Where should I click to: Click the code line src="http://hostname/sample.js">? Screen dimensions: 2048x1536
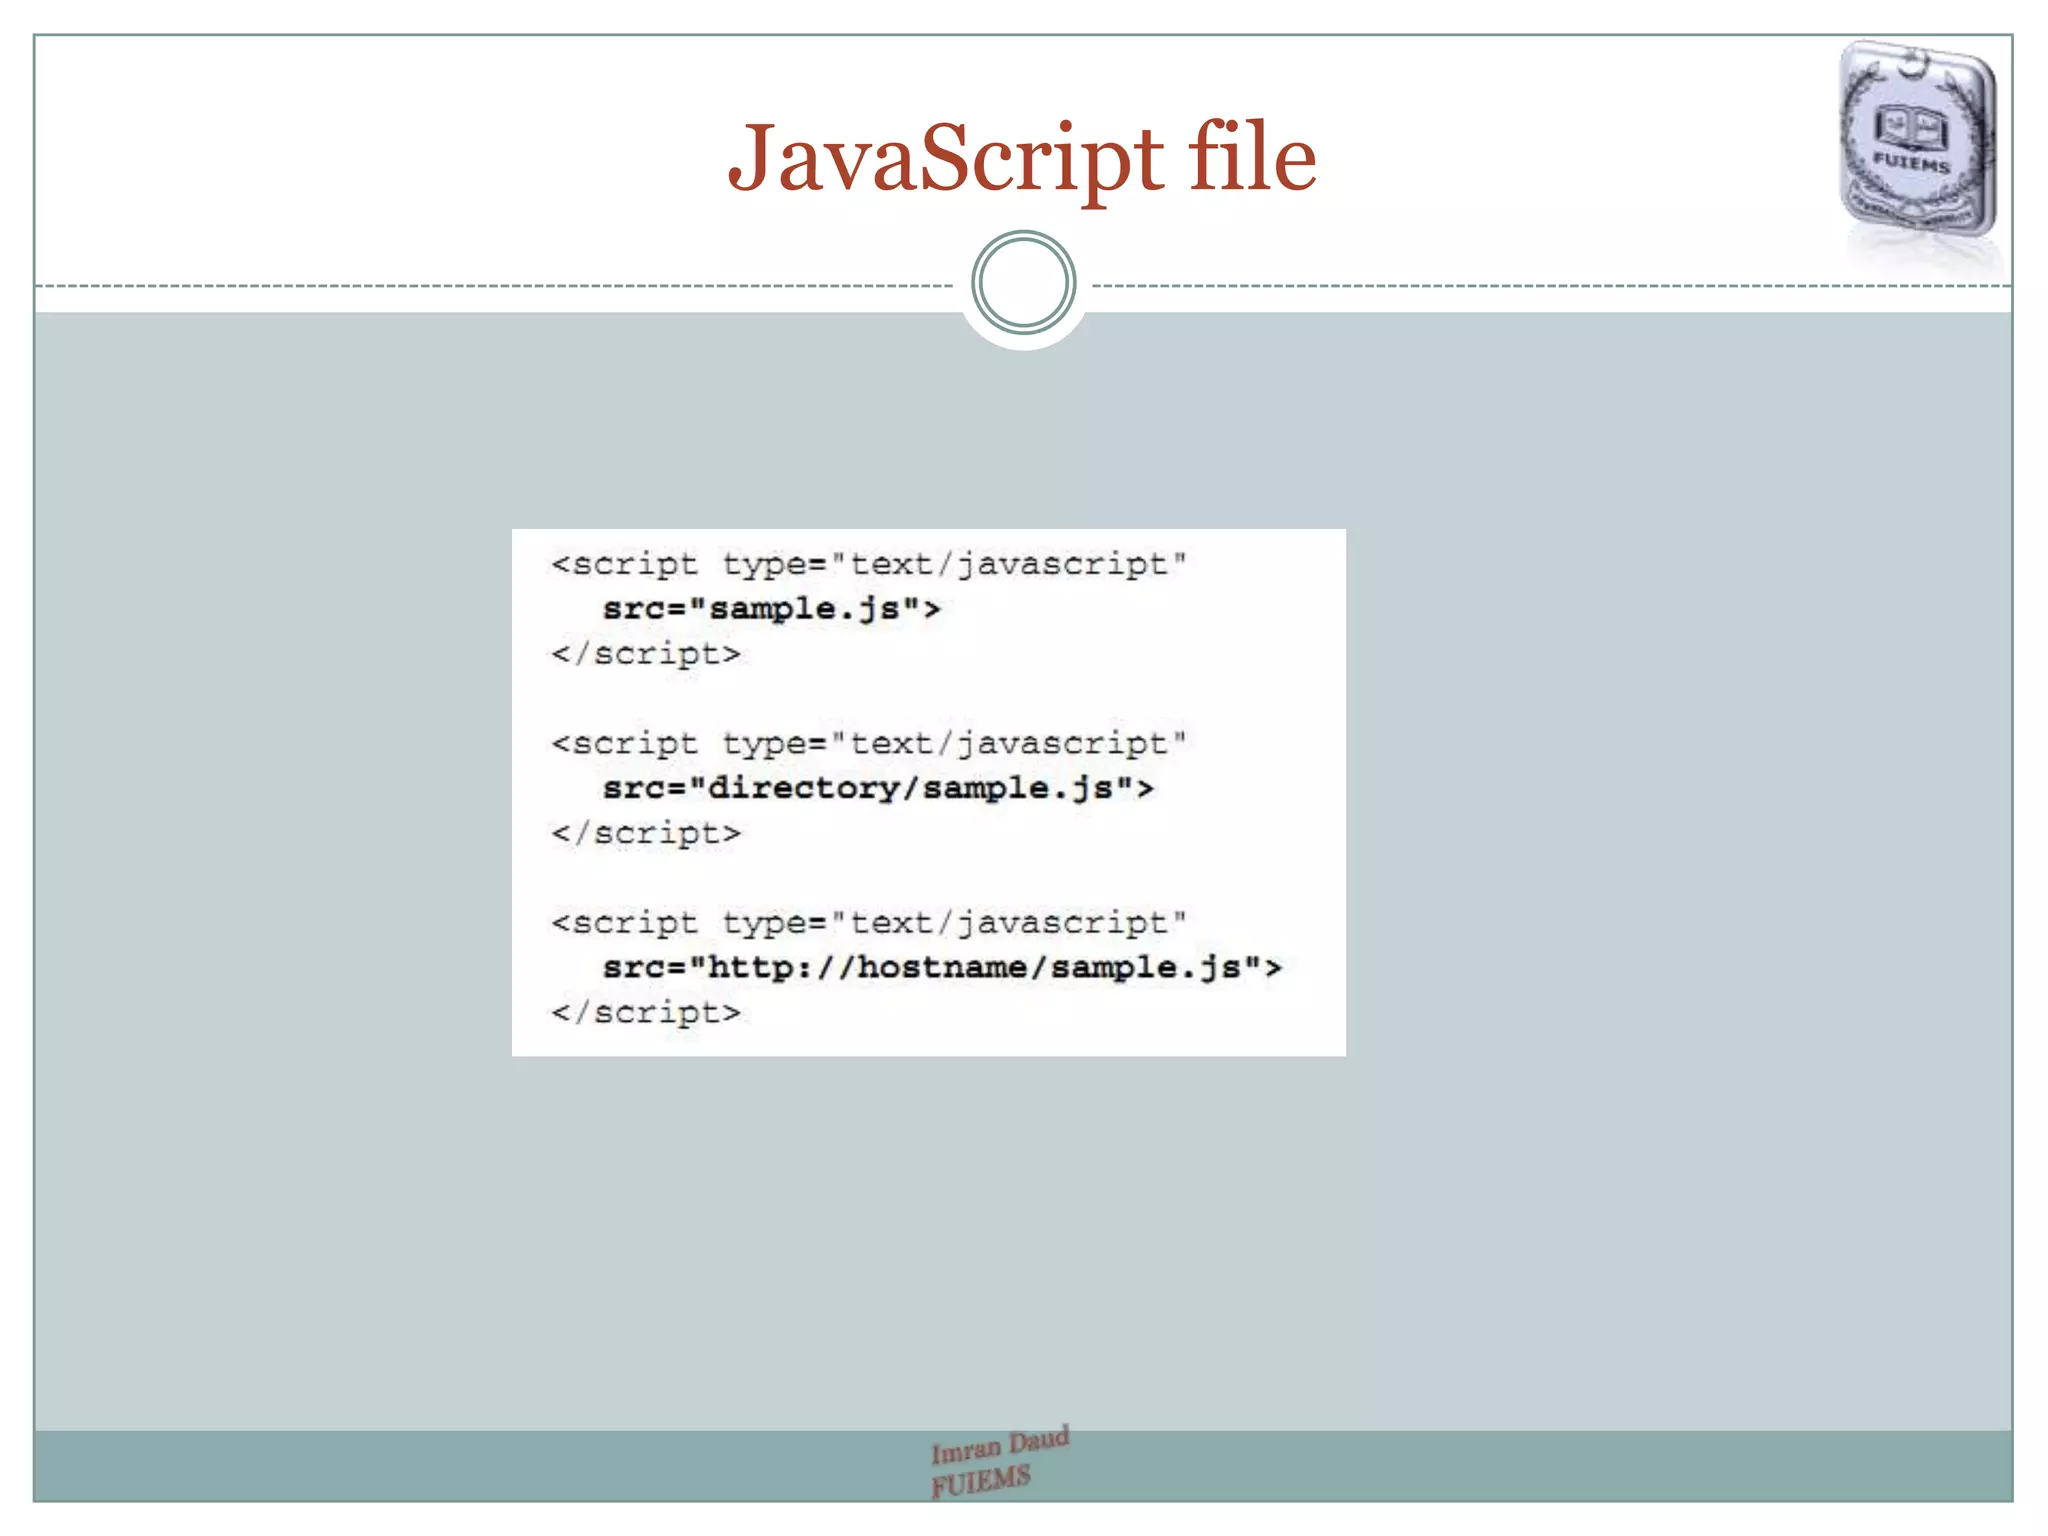pyautogui.click(x=942, y=968)
